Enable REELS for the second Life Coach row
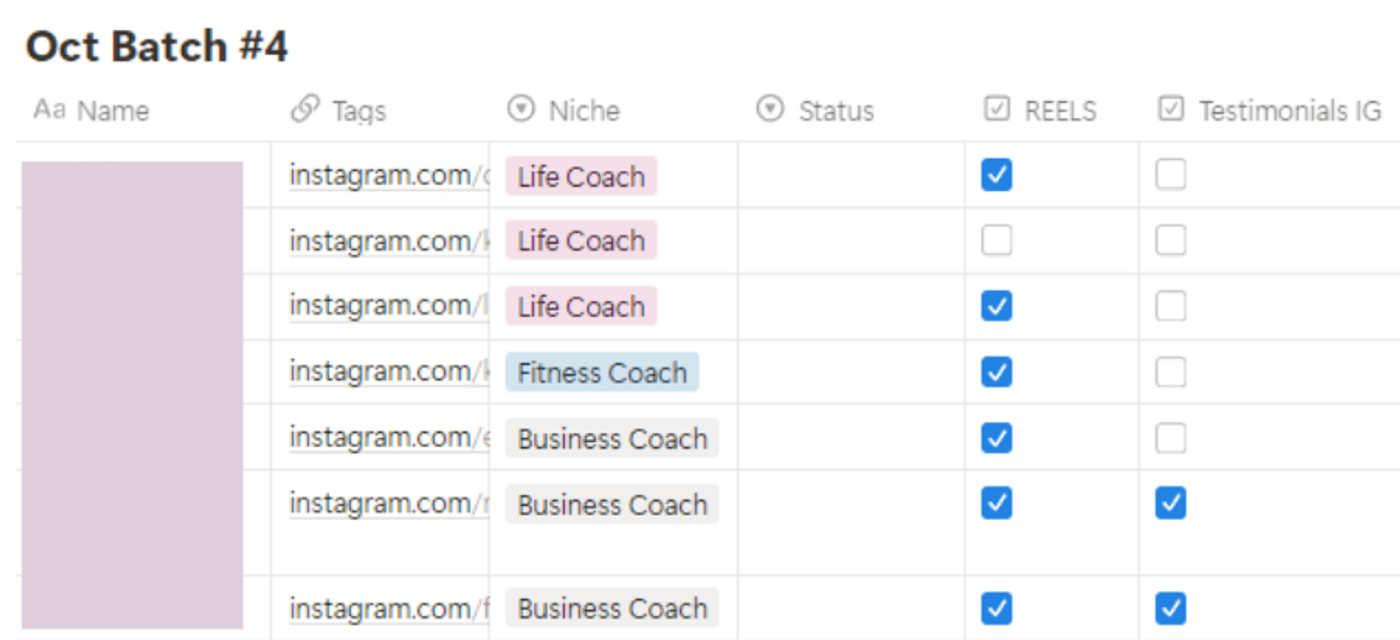 [997, 241]
